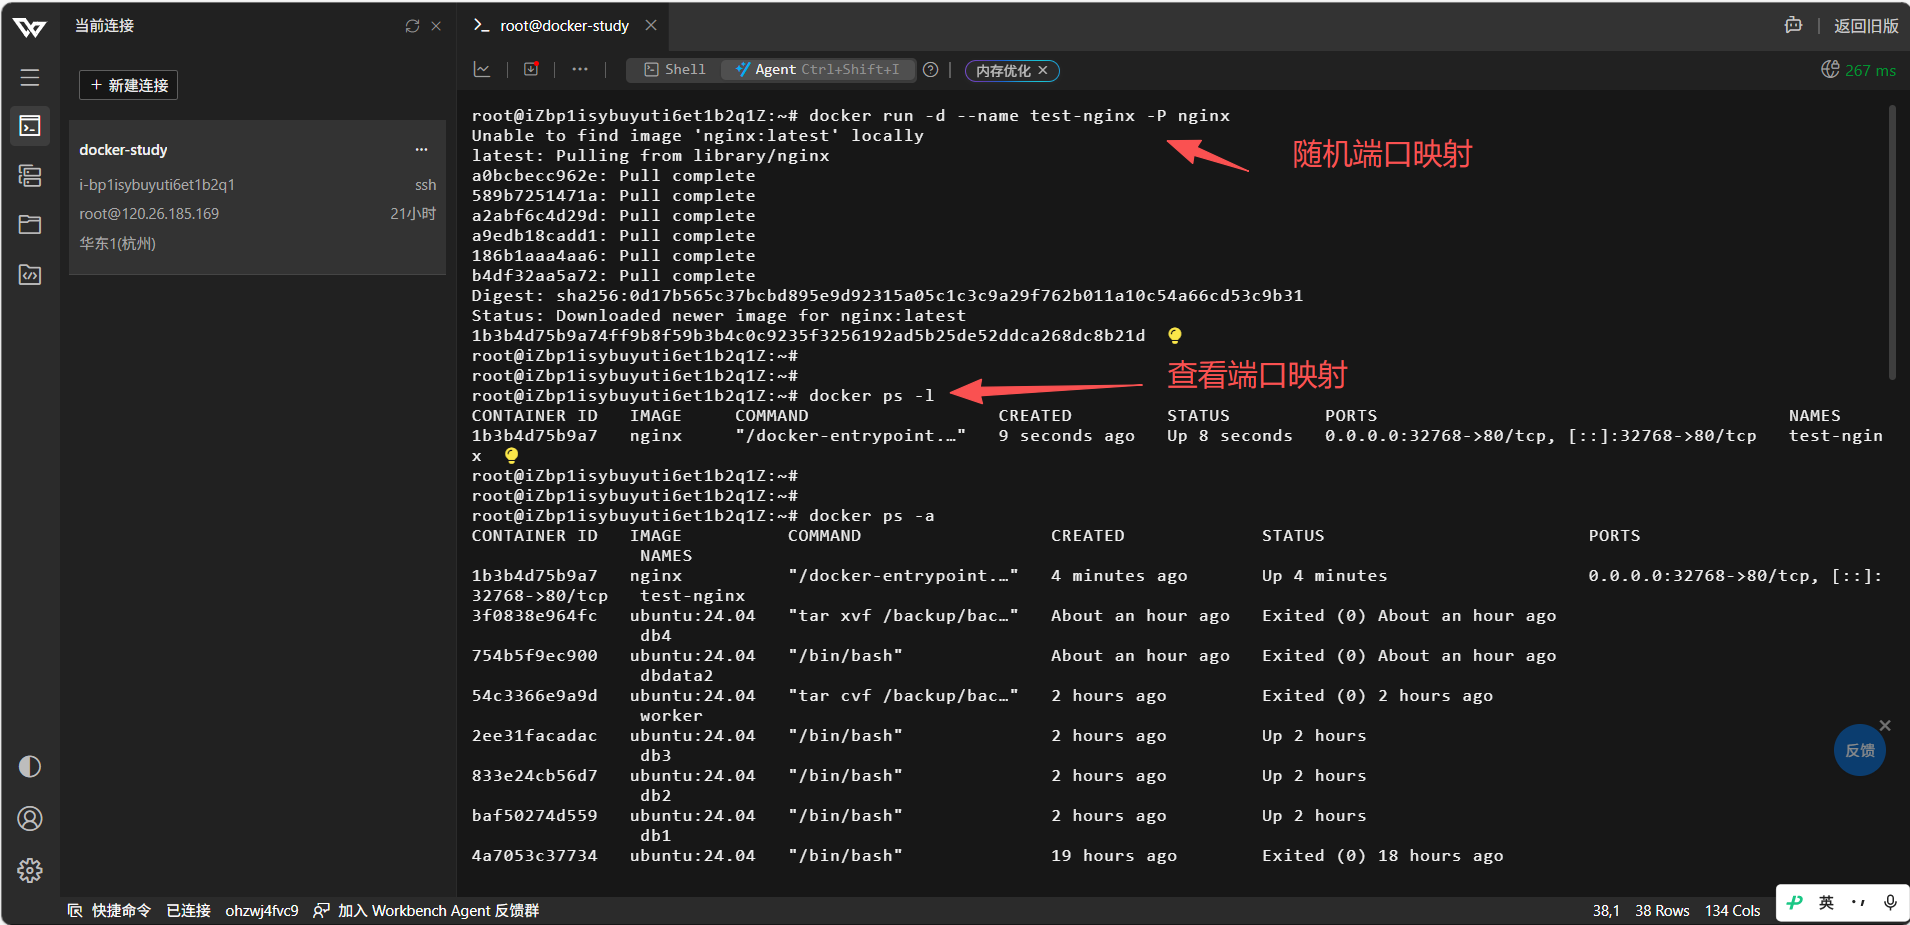Viewport: 1910px width, 925px height.
Task: Click the region label 华东1(杭州)
Action: (117, 244)
